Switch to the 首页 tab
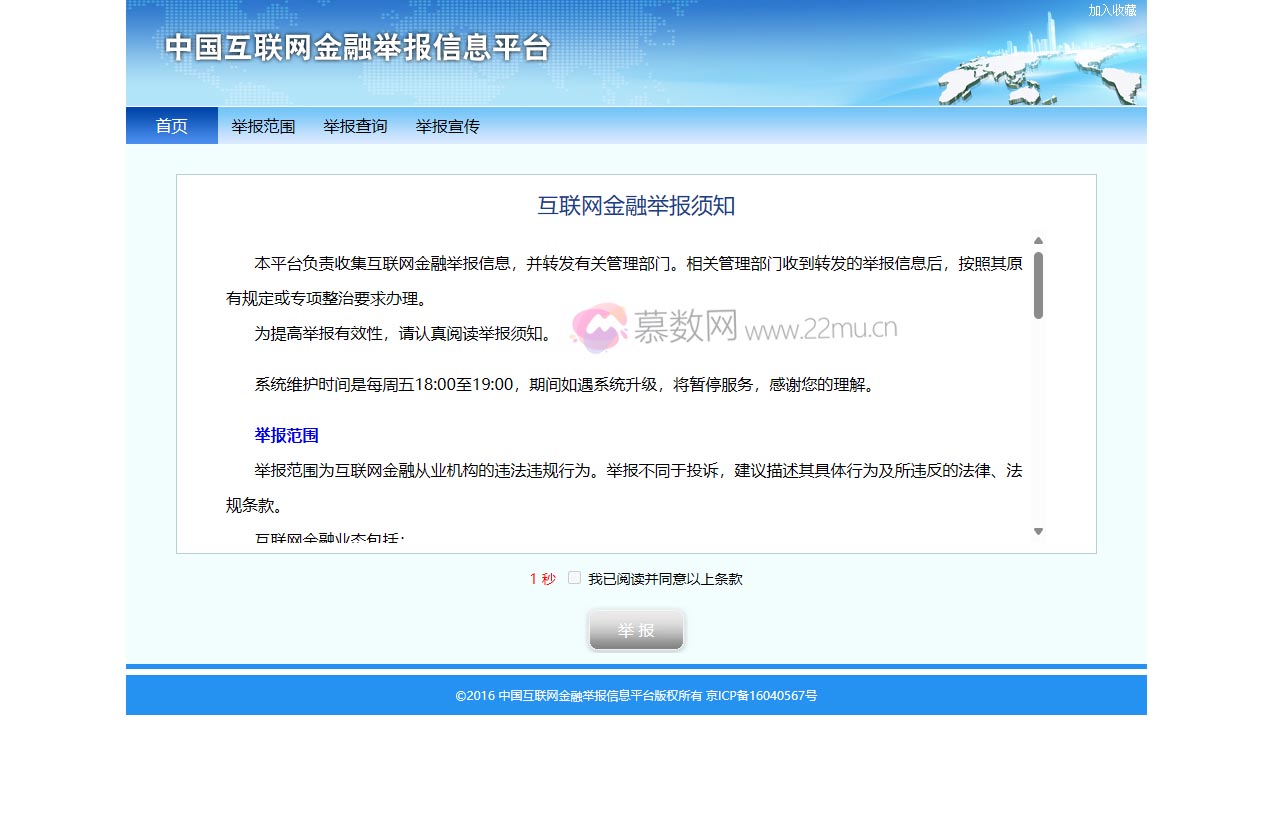Image resolution: width=1272 pixels, height=819 pixels. coord(170,125)
